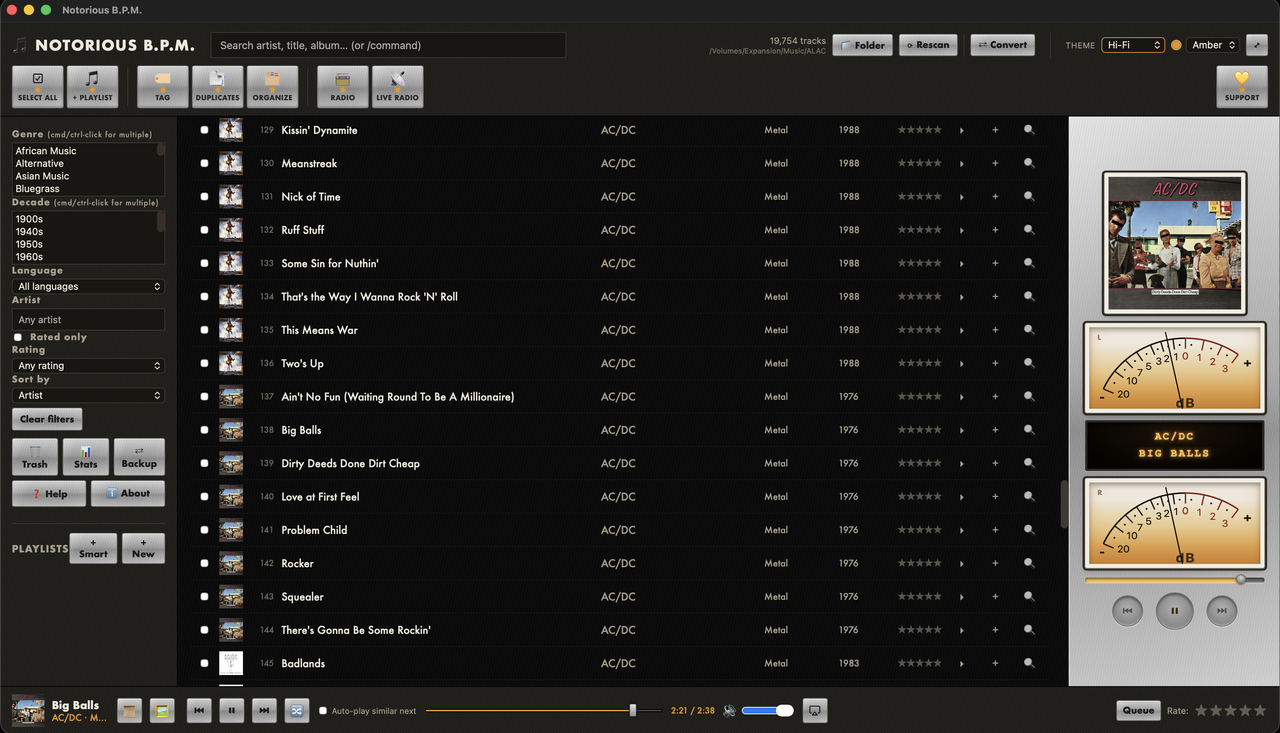1280x733 pixels.
Task: Click magnifier icon on Rocker row
Action: click(1029, 563)
